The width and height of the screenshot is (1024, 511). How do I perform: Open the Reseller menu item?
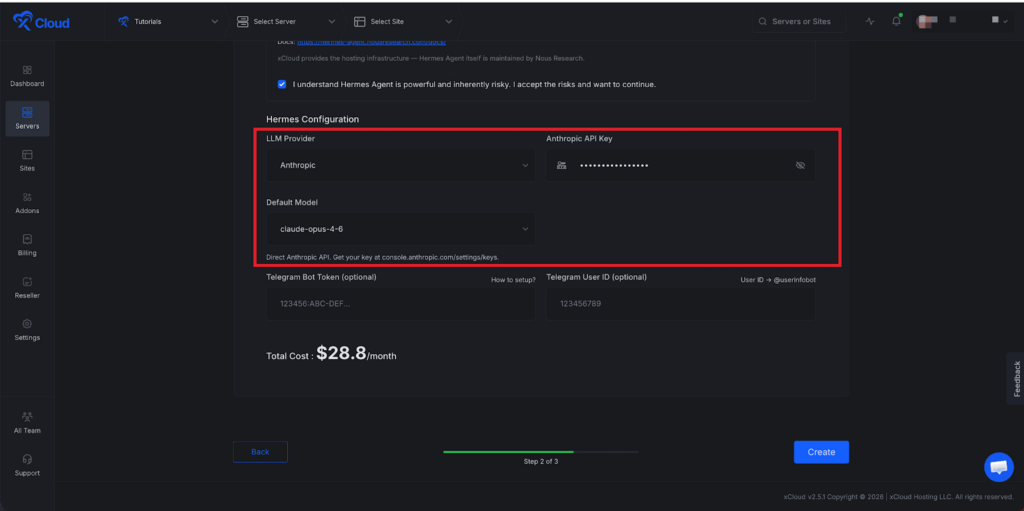pos(27,287)
